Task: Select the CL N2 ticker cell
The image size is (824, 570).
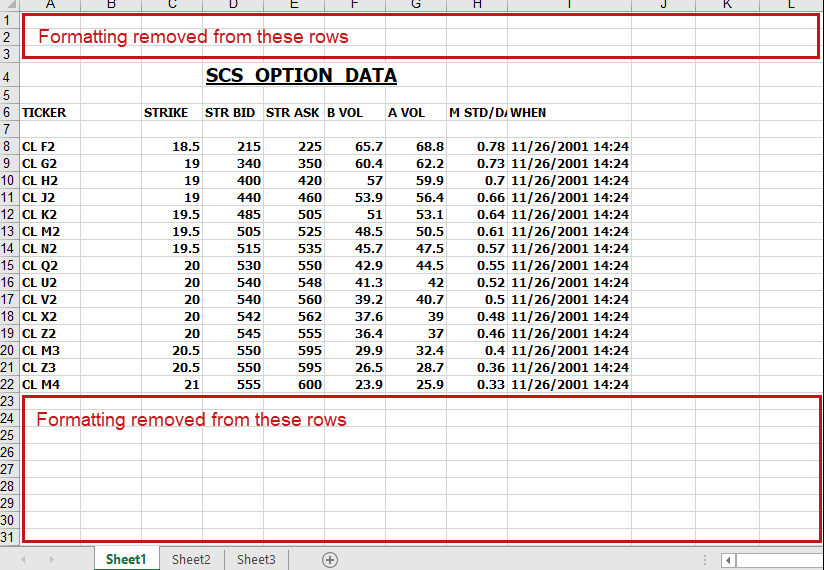Action: tap(50, 248)
